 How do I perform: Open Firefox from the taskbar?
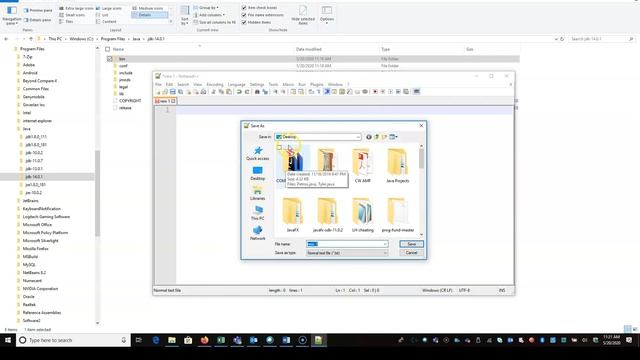204,340
